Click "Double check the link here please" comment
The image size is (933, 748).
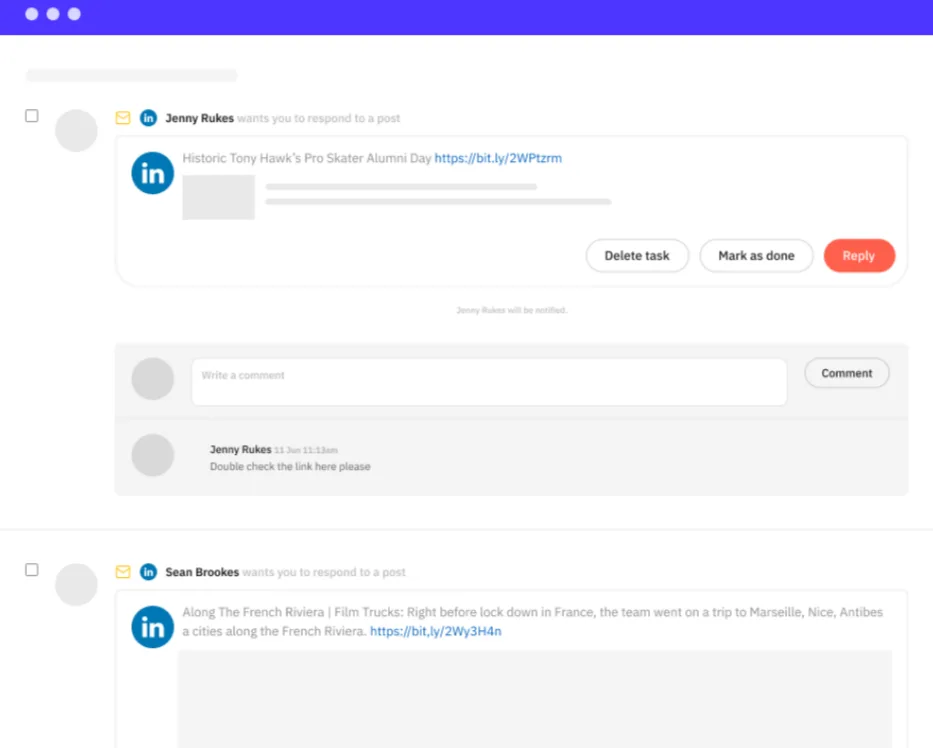pyautogui.click(x=290, y=467)
